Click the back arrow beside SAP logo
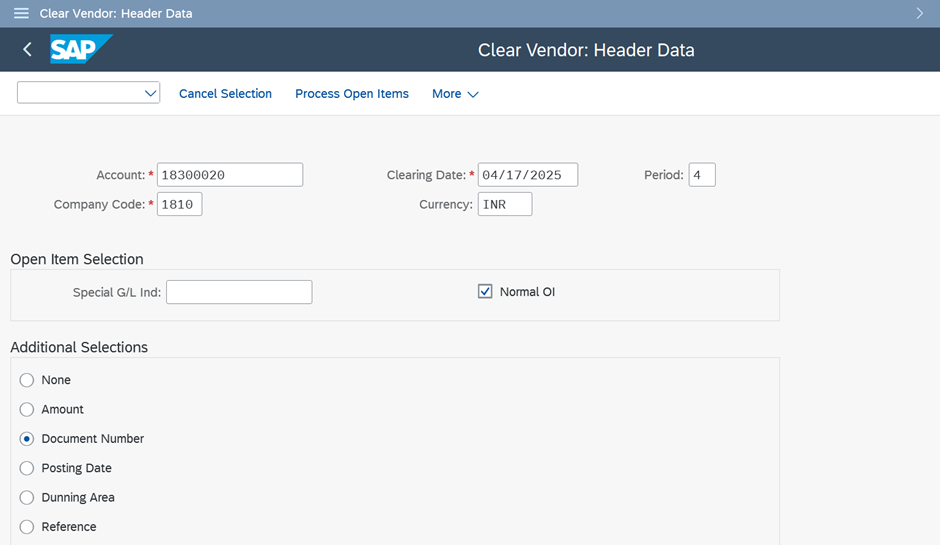 [27, 49]
